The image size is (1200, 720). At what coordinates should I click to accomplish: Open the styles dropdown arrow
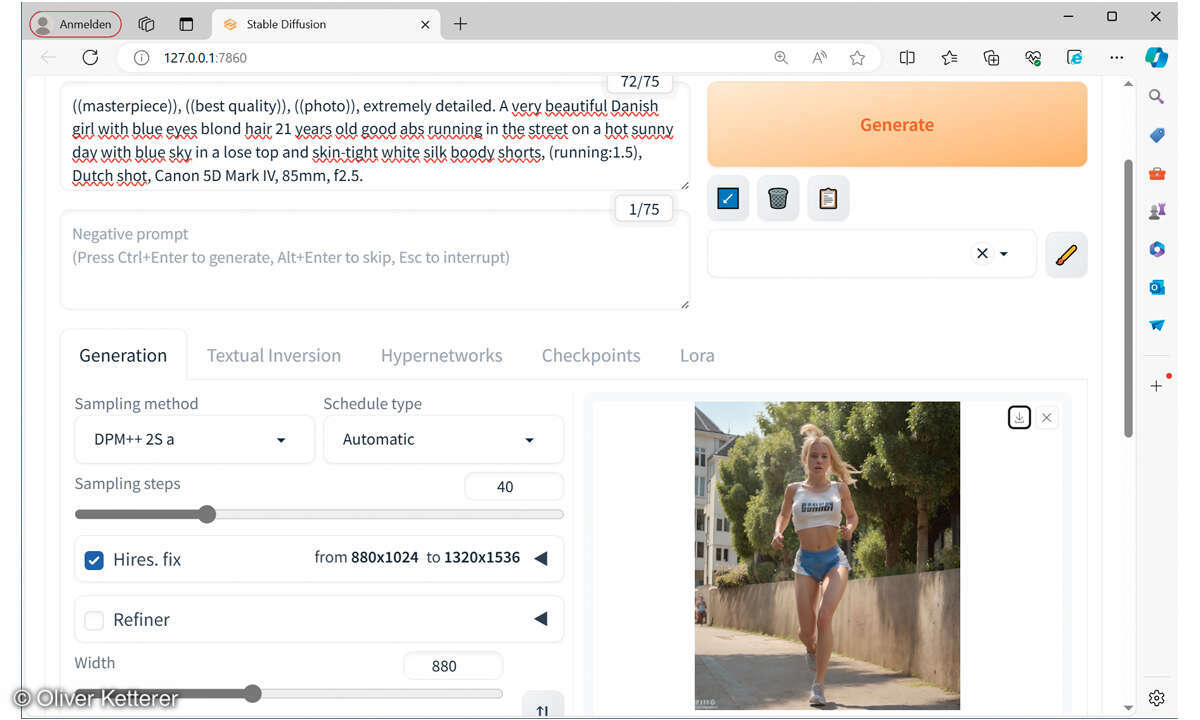click(x=1004, y=254)
